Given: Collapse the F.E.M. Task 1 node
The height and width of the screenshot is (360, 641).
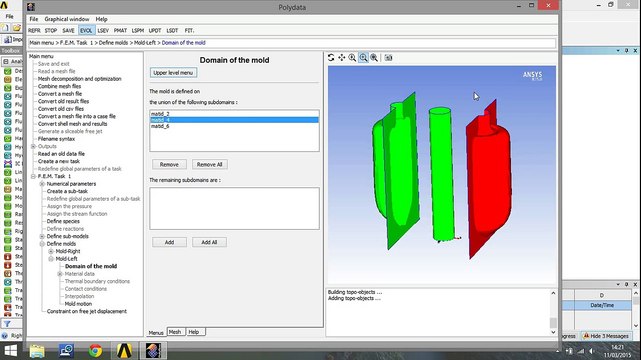Looking at the screenshot, I should (34, 176).
